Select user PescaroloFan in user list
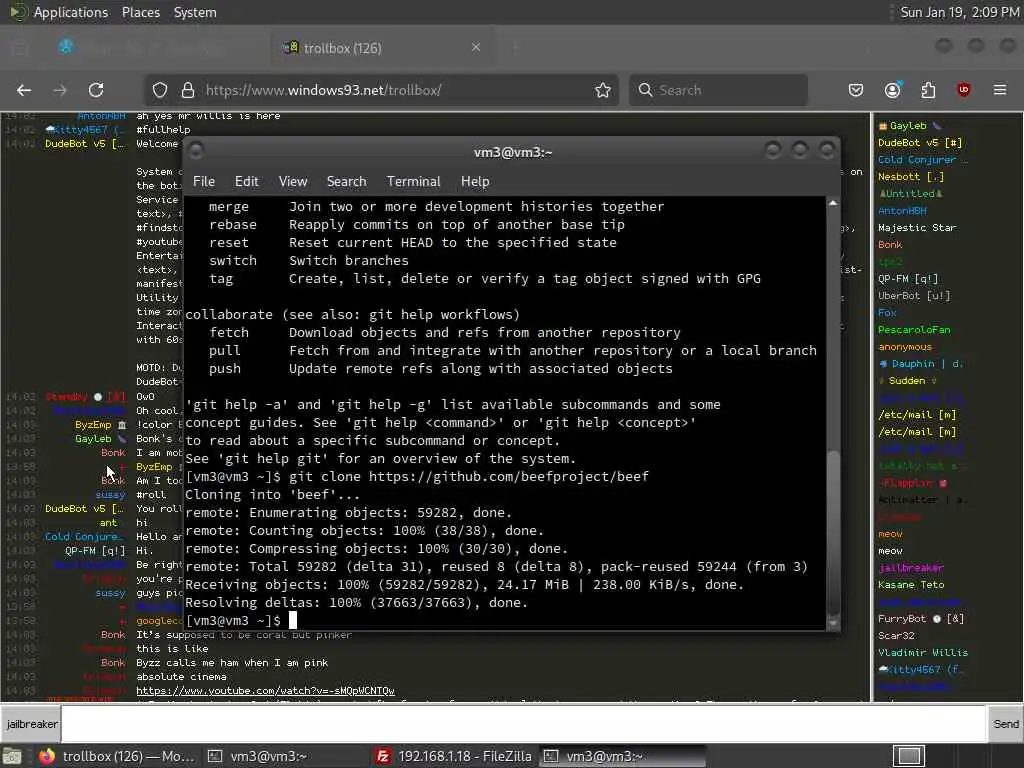This screenshot has height=768, width=1024. 914,329
